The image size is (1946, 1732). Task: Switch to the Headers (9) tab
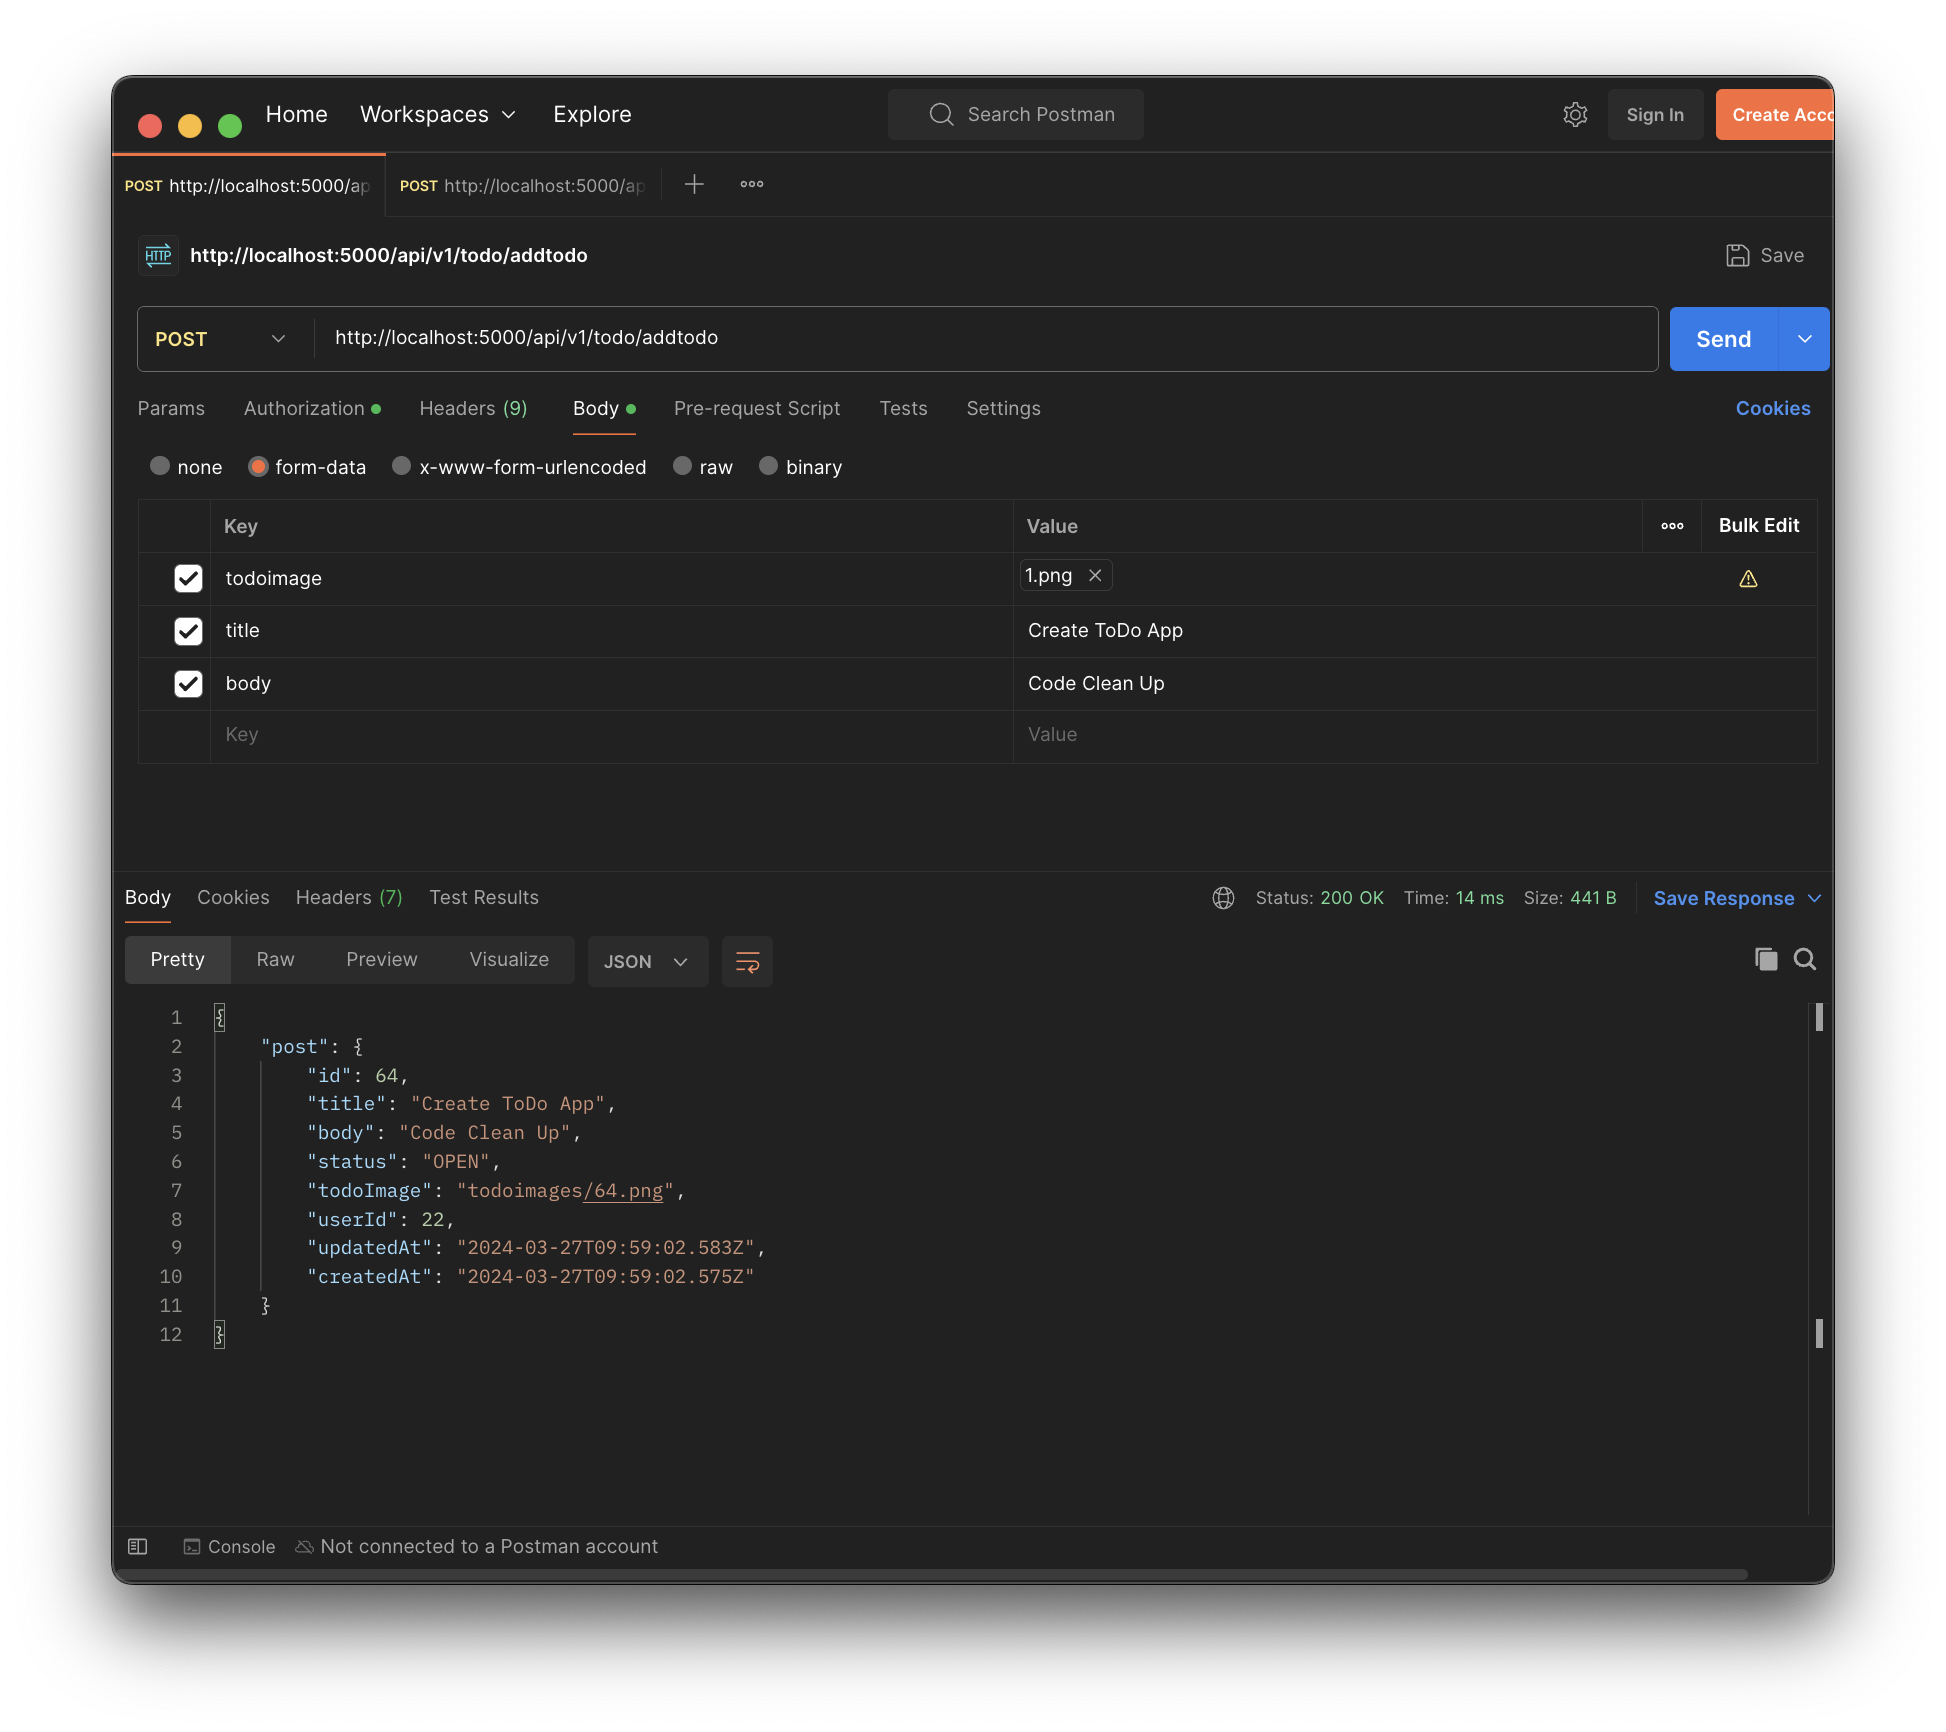(473, 408)
